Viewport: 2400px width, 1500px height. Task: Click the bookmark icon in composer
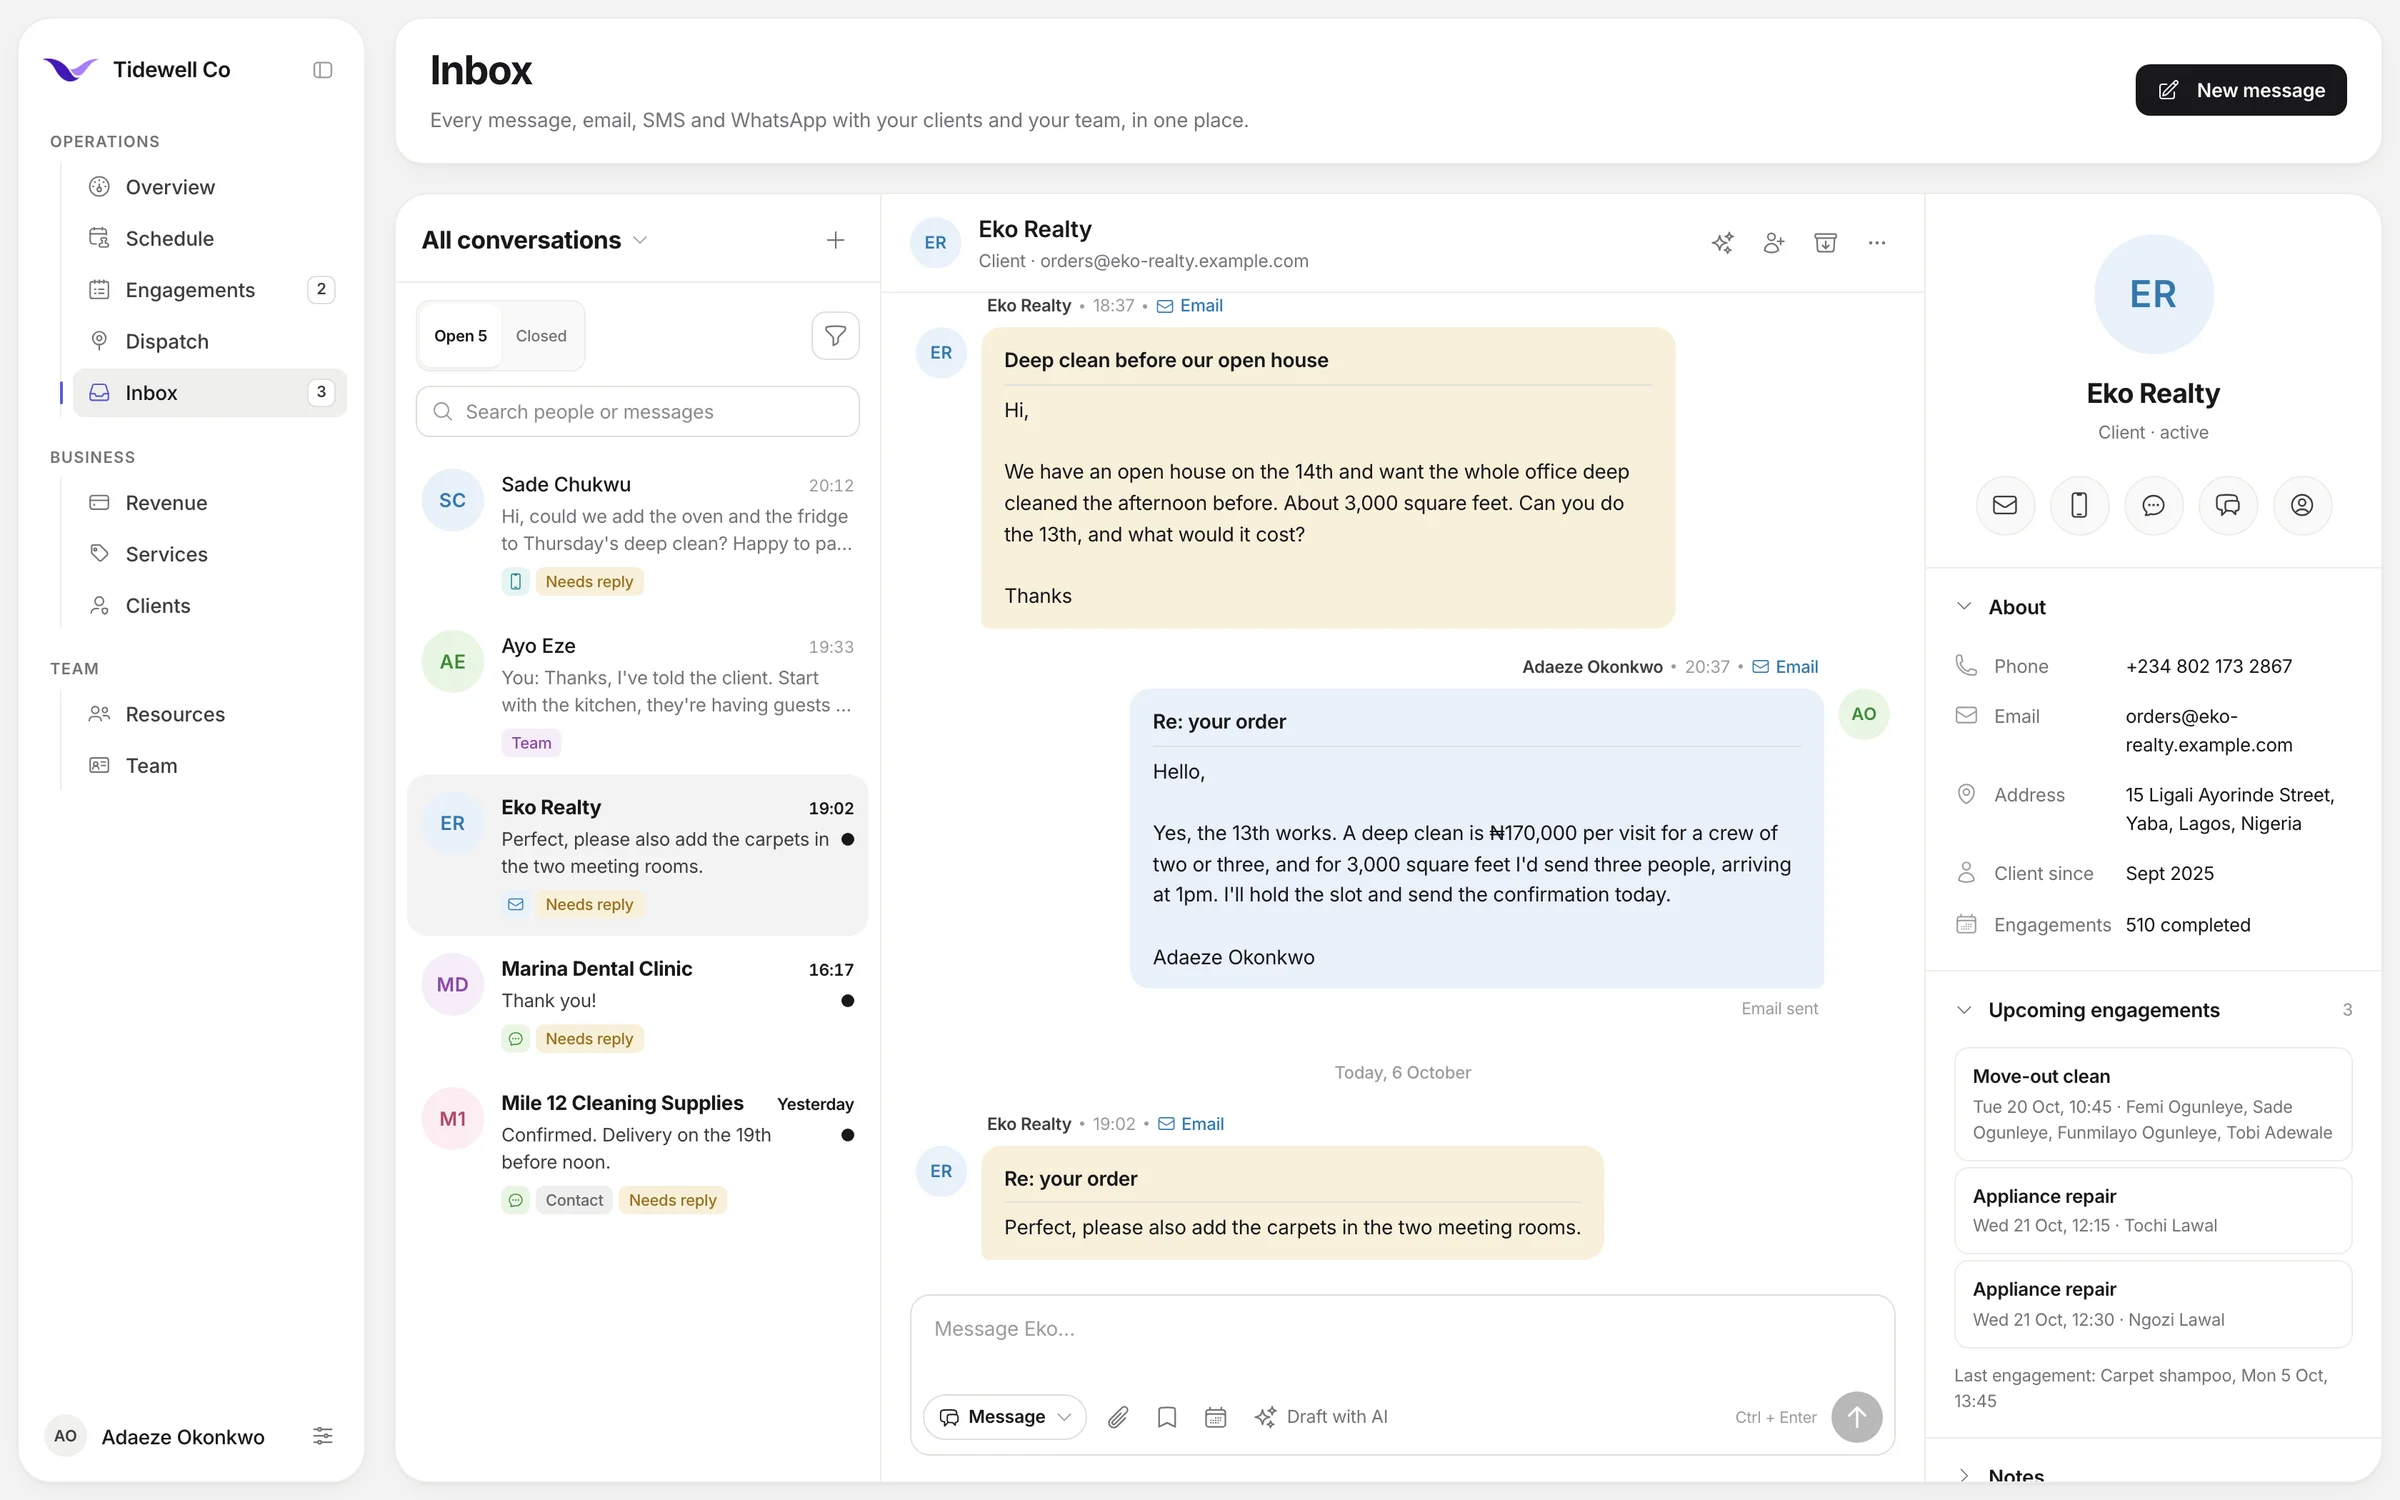point(1166,1417)
